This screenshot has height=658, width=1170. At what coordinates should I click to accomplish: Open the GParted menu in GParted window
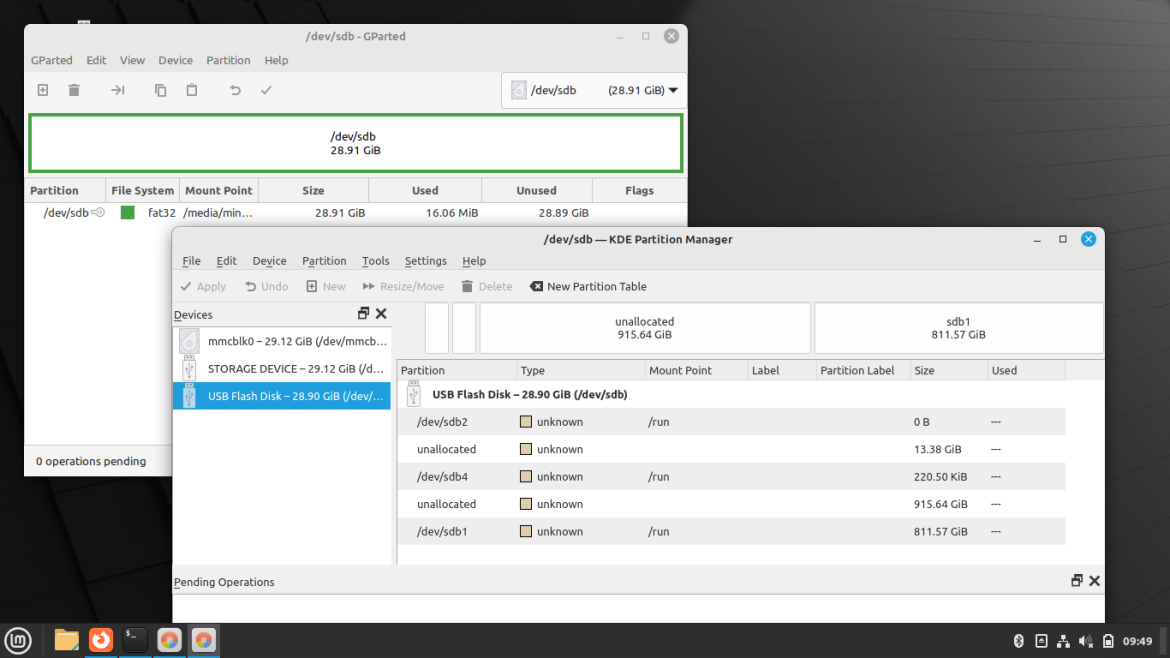[51, 60]
